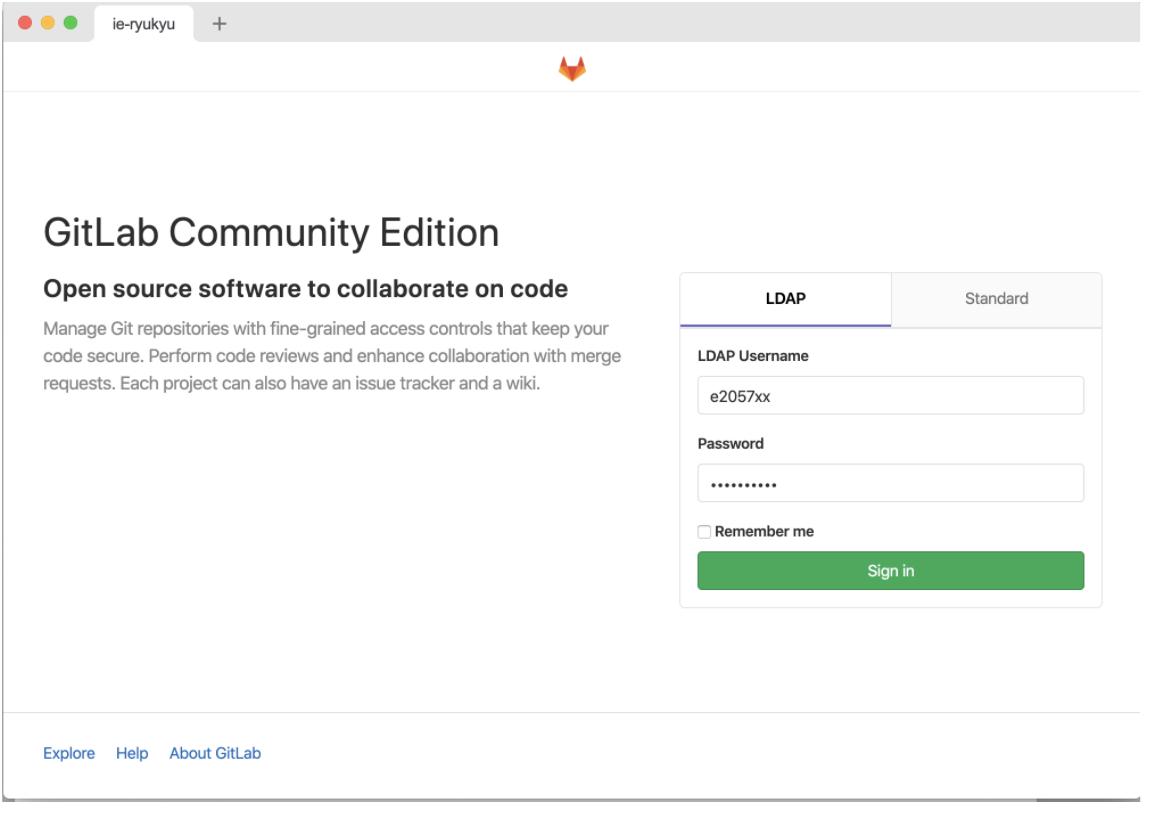Focus the LDAP Username input field
This screenshot has width=1168, height=816.
(890, 395)
